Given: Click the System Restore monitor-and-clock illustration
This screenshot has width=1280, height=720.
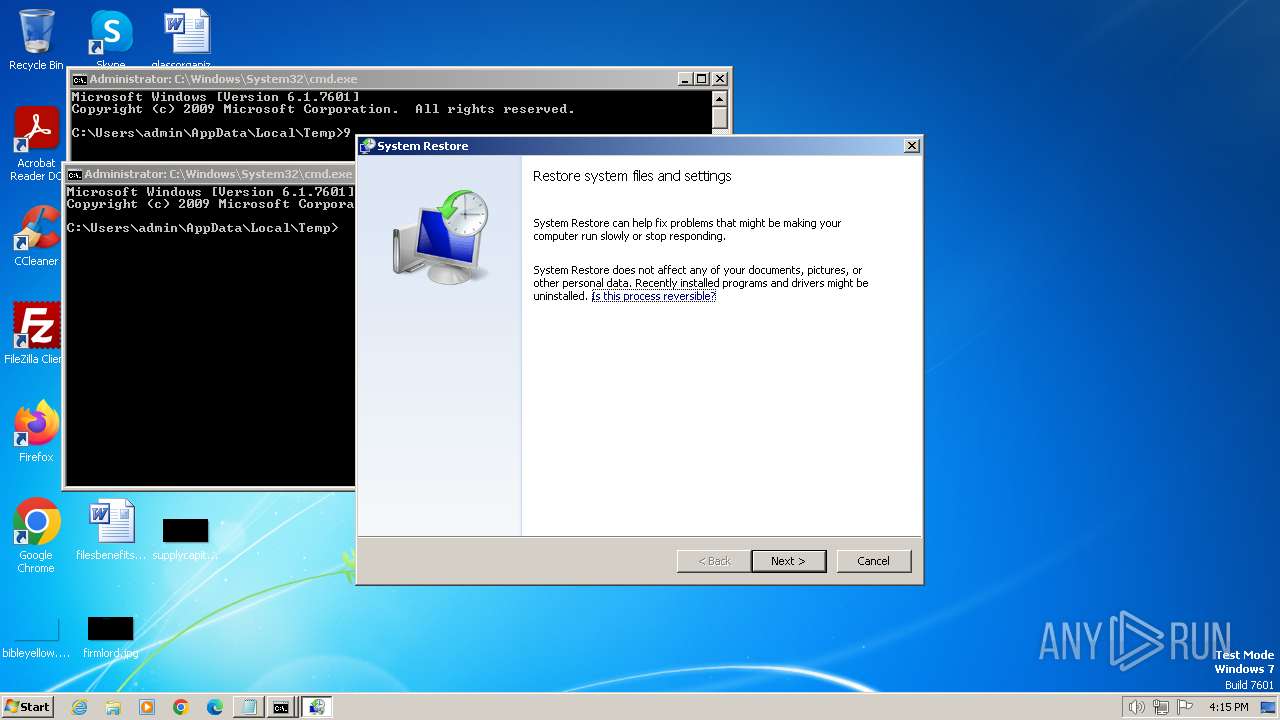Looking at the screenshot, I should (x=440, y=237).
